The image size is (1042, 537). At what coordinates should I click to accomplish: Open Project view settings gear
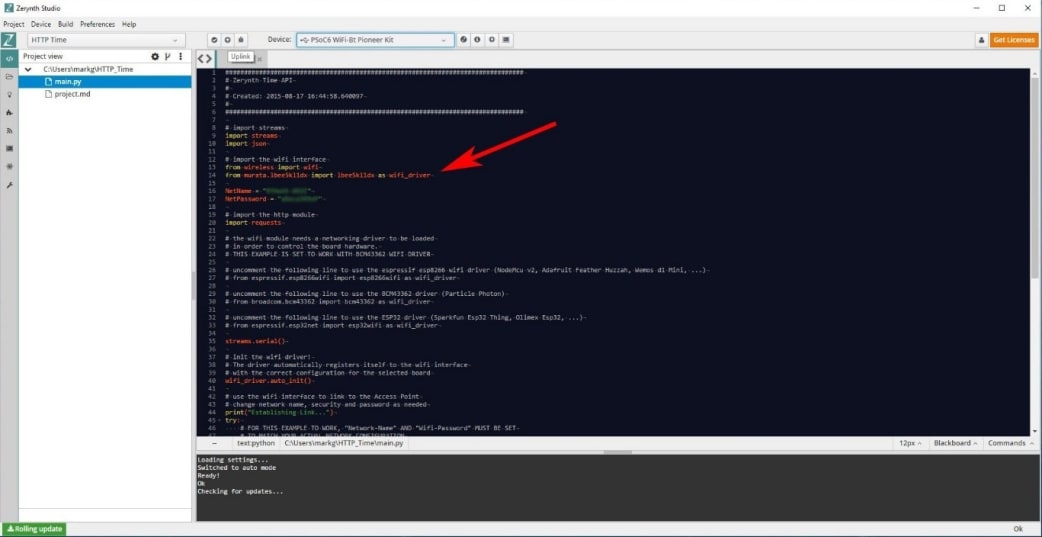(x=155, y=56)
